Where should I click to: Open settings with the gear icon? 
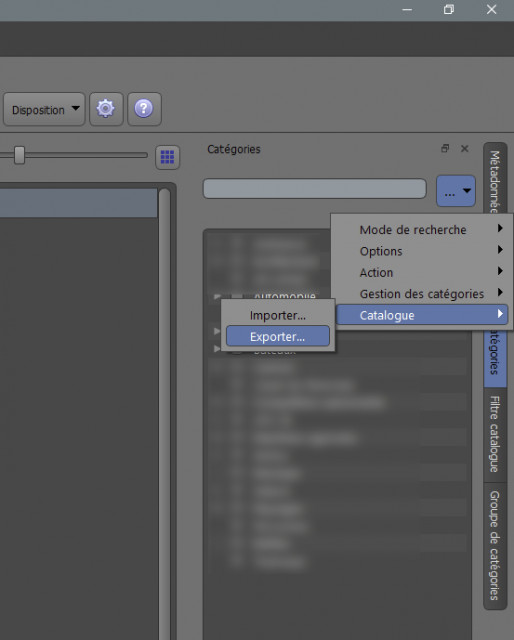[106, 109]
